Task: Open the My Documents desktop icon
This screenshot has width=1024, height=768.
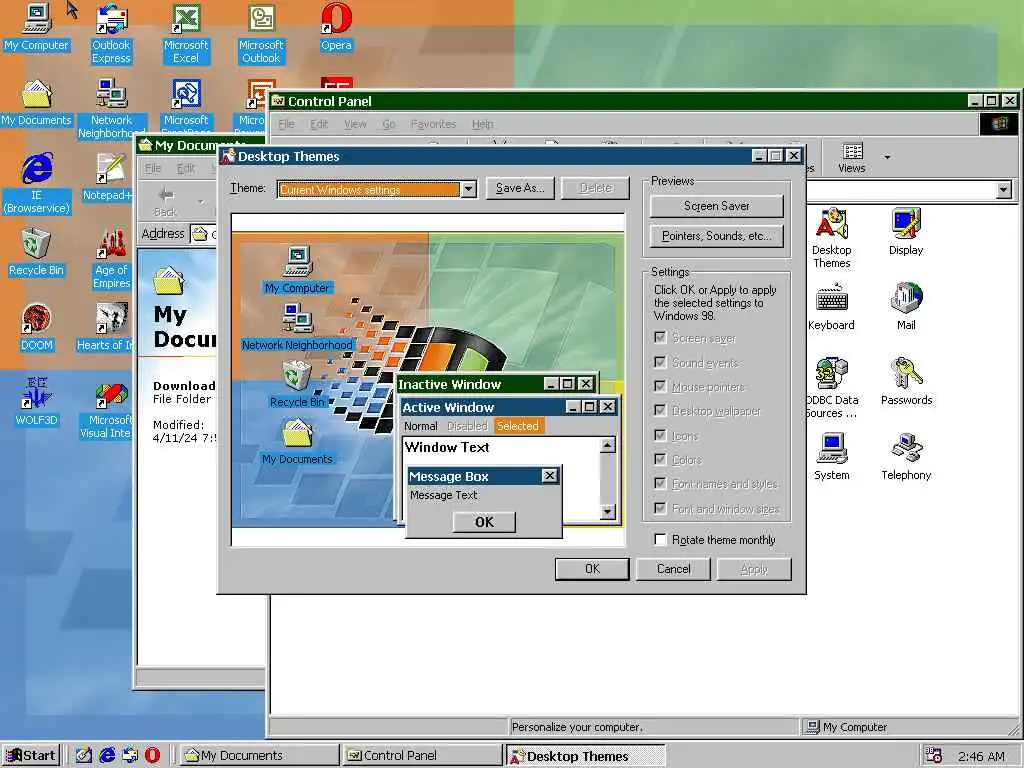Action: pyautogui.click(x=37, y=103)
